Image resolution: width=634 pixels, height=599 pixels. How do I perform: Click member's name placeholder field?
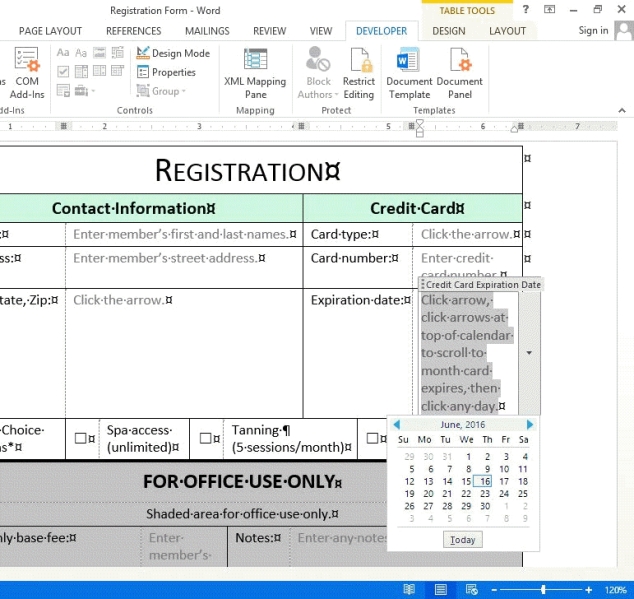pyautogui.click(x=181, y=234)
